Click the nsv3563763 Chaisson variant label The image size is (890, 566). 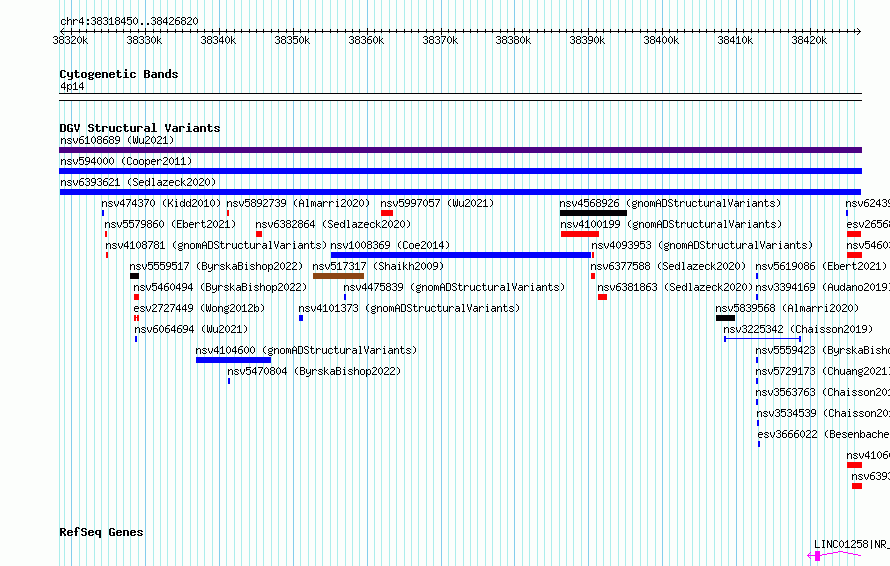822,392
